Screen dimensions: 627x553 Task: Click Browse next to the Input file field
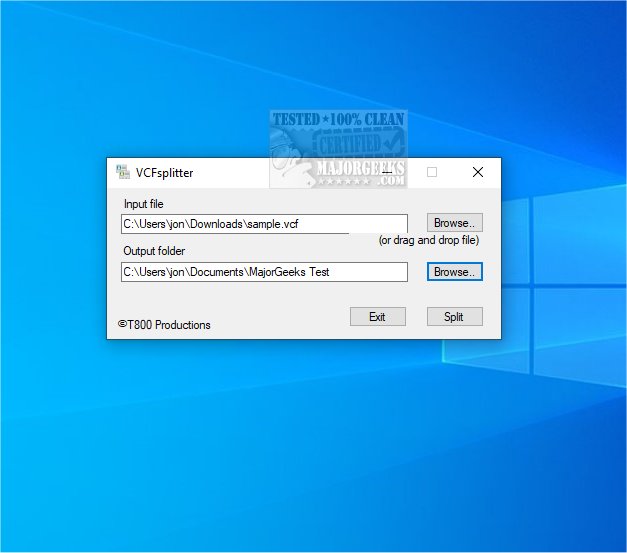pos(455,223)
